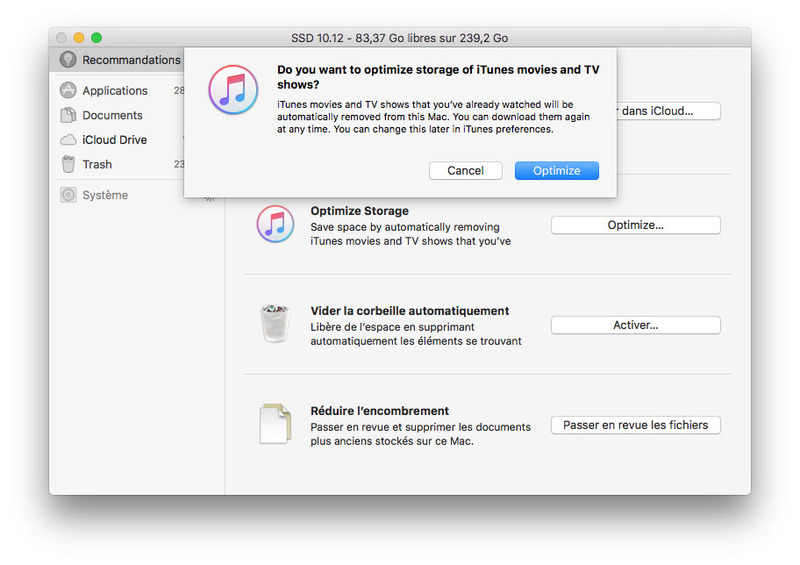The height and width of the screenshot is (565, 800).
Task: Click the partially hidden dans iCloud... button
Action: pyautogui.click(x=668, y=111)
